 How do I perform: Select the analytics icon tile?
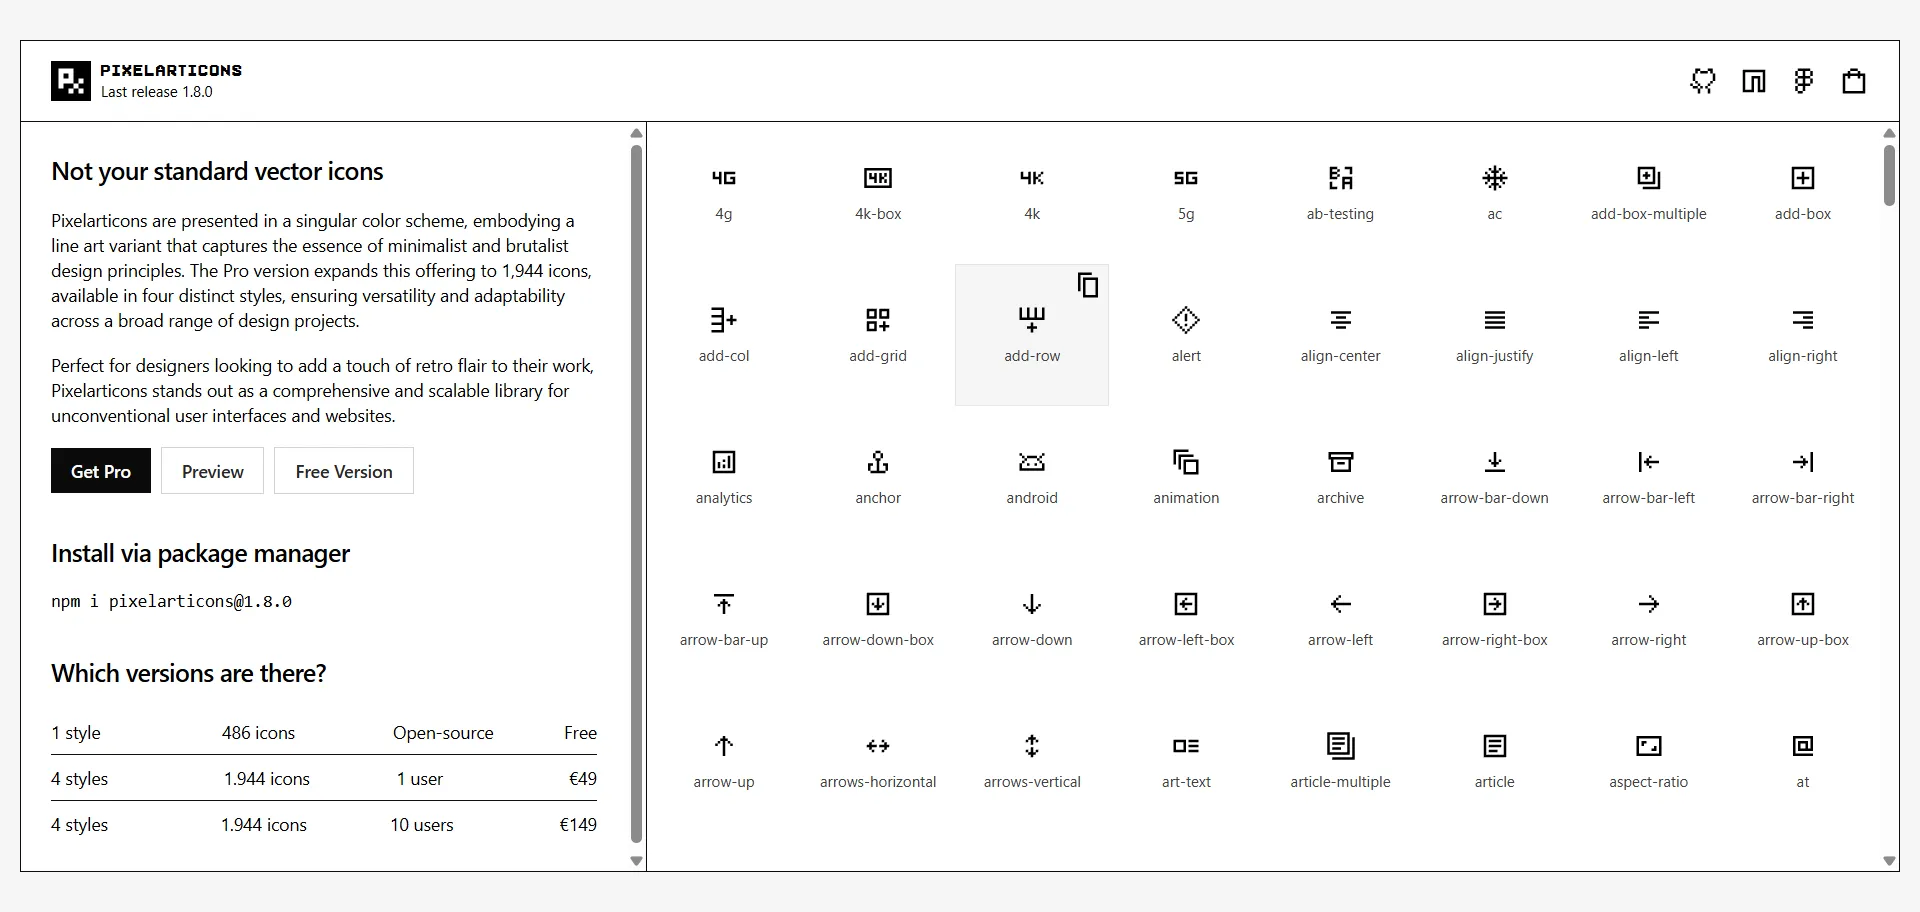point(724,477)
